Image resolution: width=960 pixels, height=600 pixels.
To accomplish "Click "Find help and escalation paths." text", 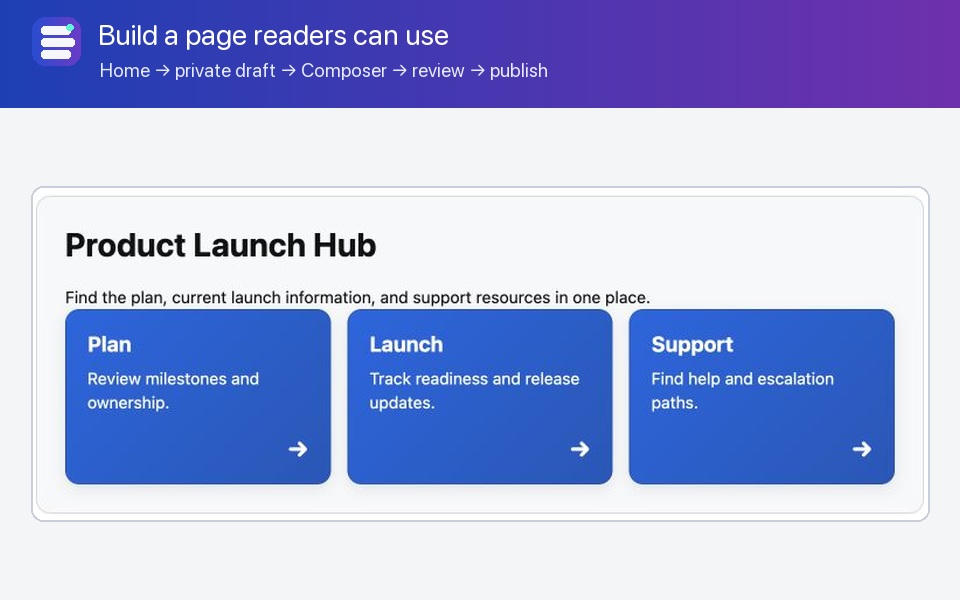I will tap(743, 391).
